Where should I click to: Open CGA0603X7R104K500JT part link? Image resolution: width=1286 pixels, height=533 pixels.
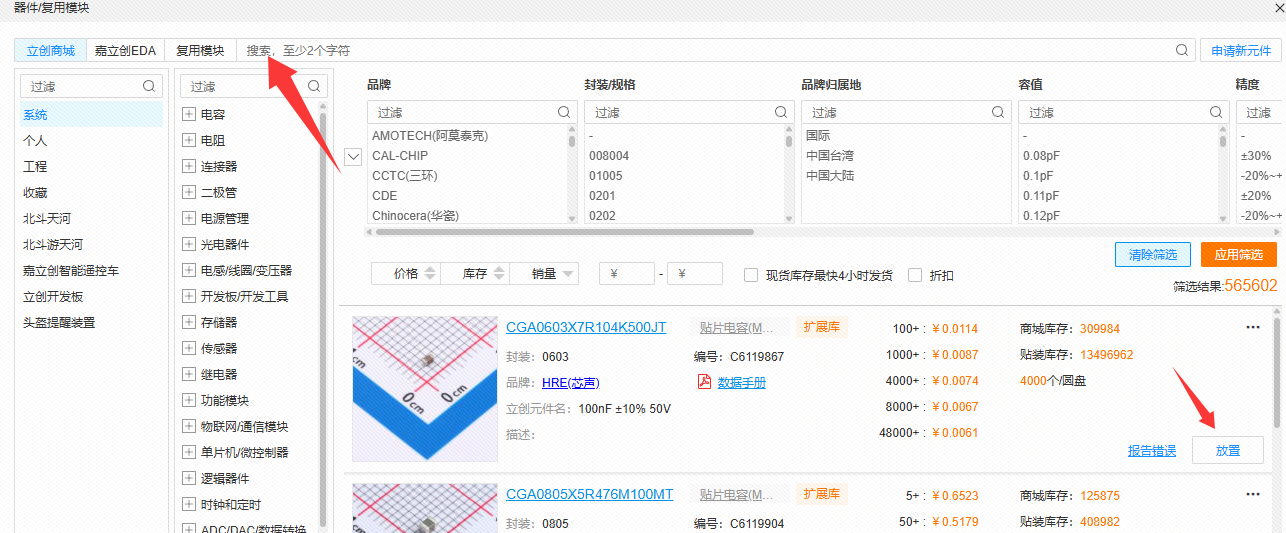tap(586, 327)
